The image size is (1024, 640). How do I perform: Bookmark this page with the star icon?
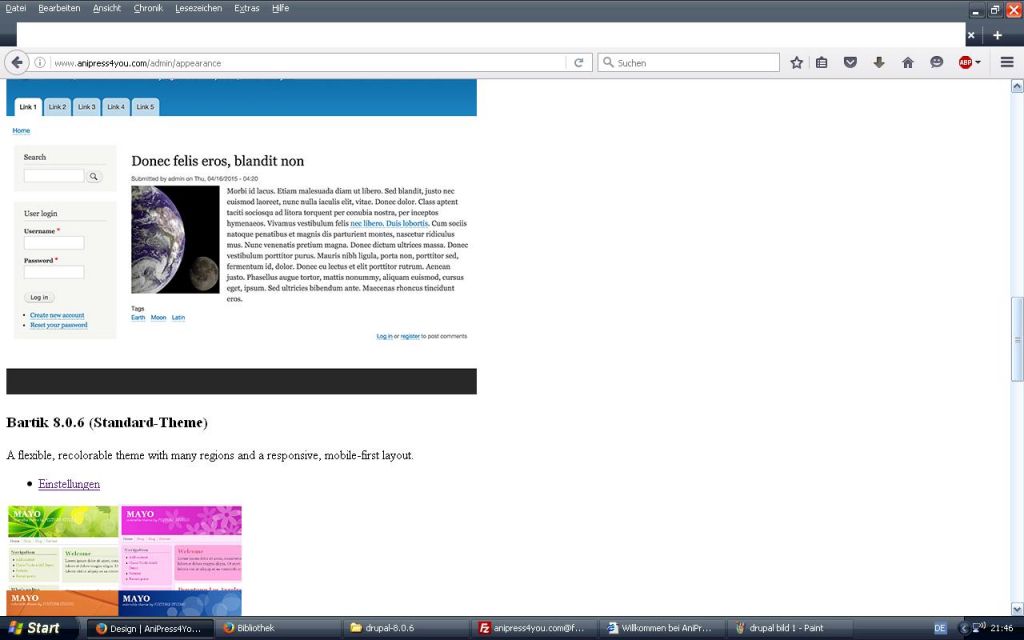coord(796,62)
